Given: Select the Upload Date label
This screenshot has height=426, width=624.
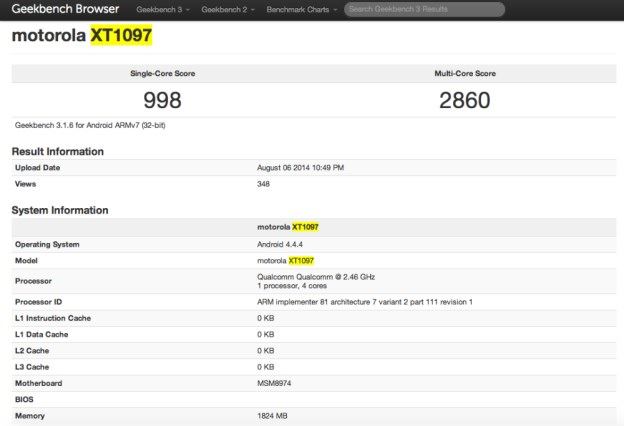Looking at the screenshot, I should click(x=37, y=168).
